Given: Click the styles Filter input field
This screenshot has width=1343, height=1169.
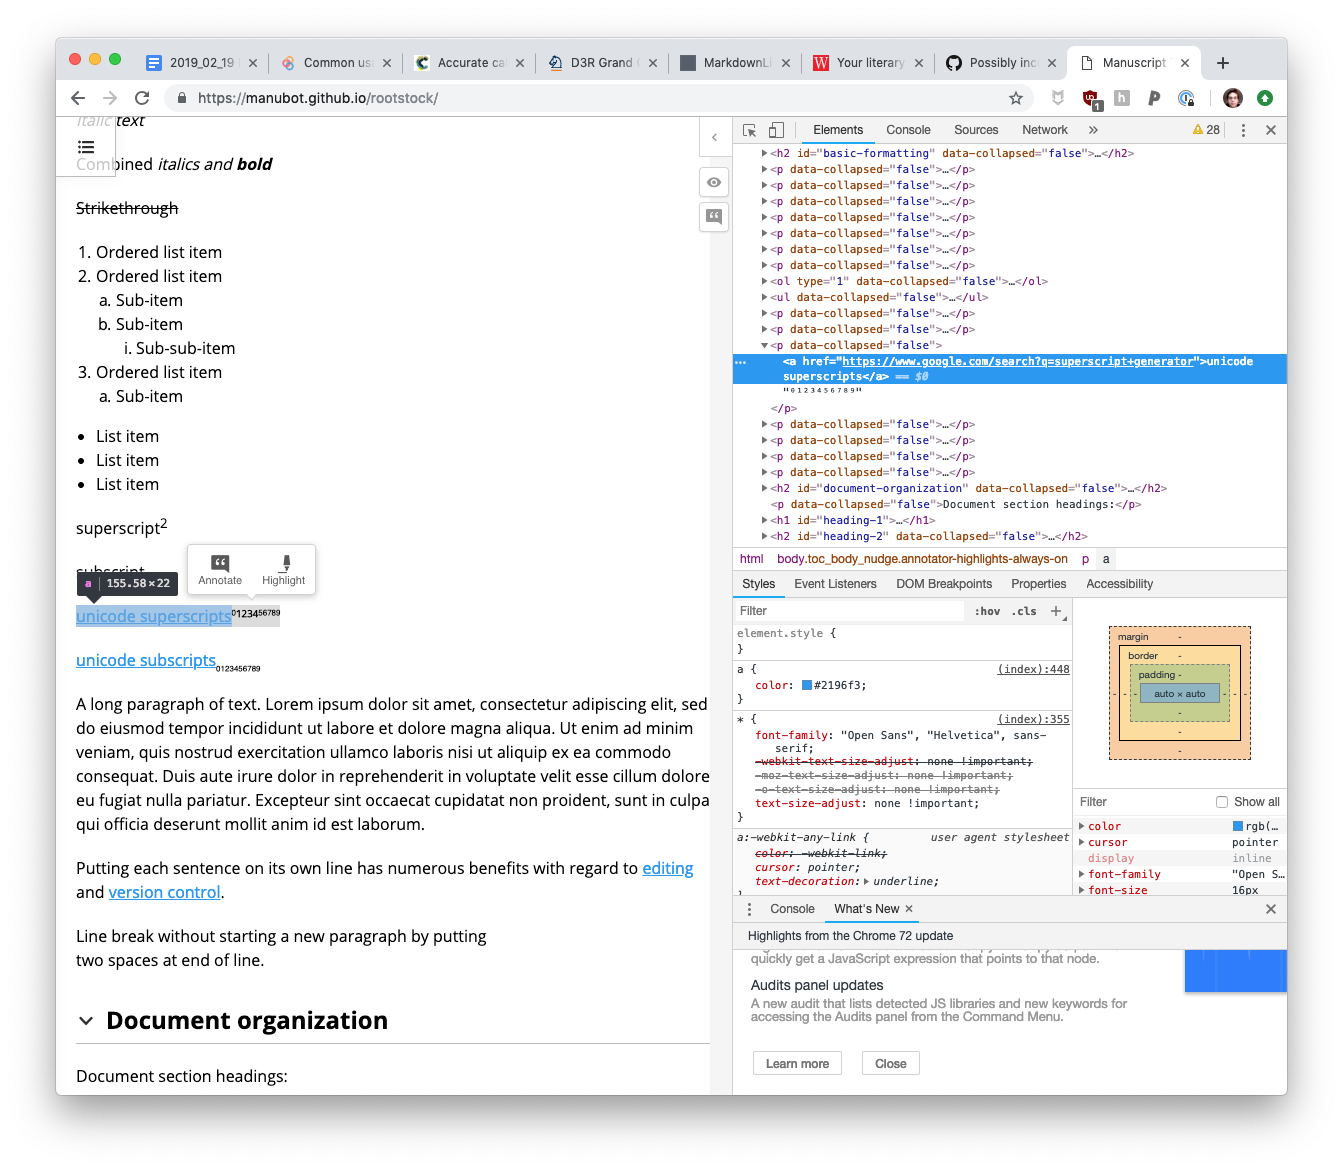Looking at the screenshot, I should 850,611.
